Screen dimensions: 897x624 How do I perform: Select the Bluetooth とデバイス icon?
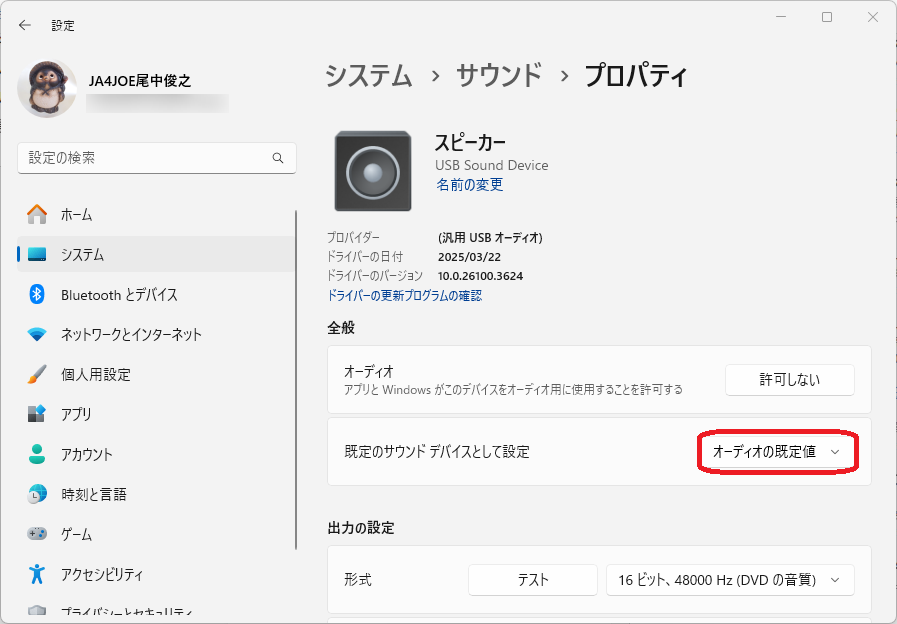37,295
